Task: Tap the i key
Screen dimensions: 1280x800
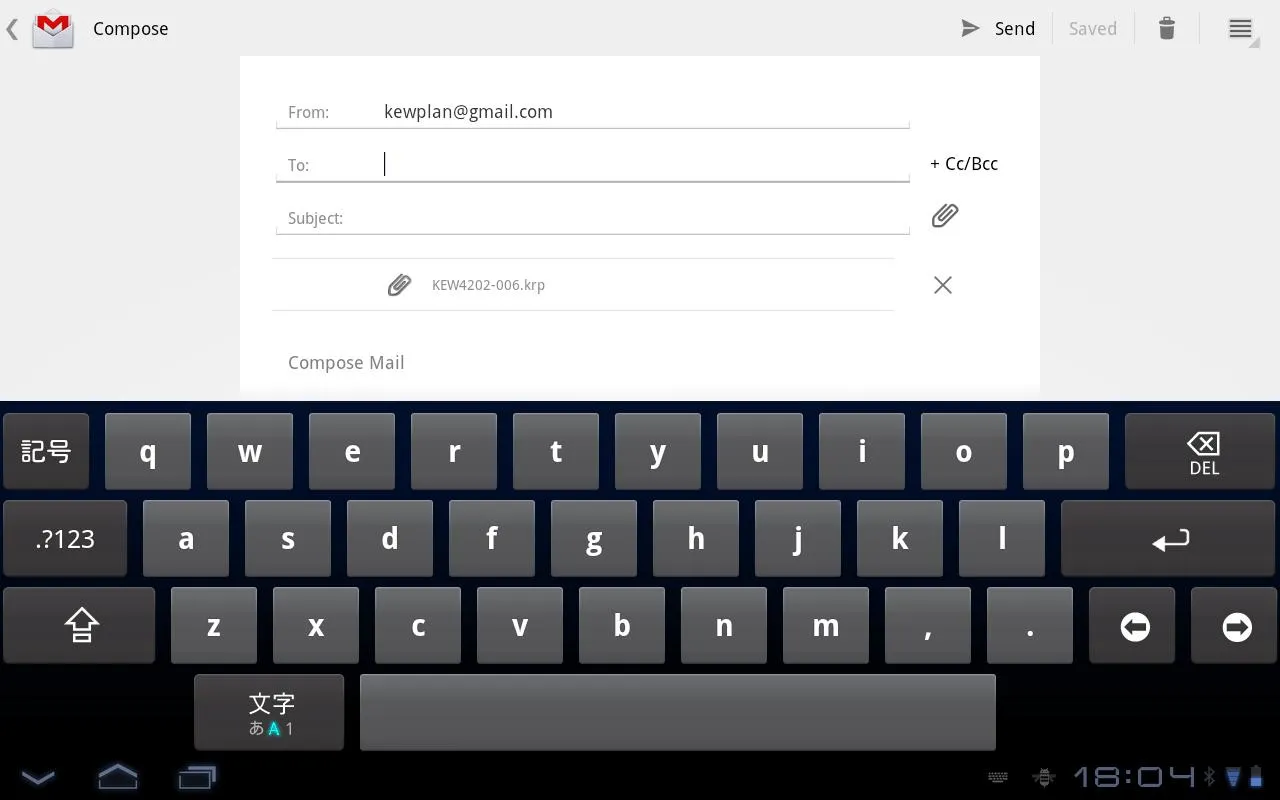Action: click(862, 451)
